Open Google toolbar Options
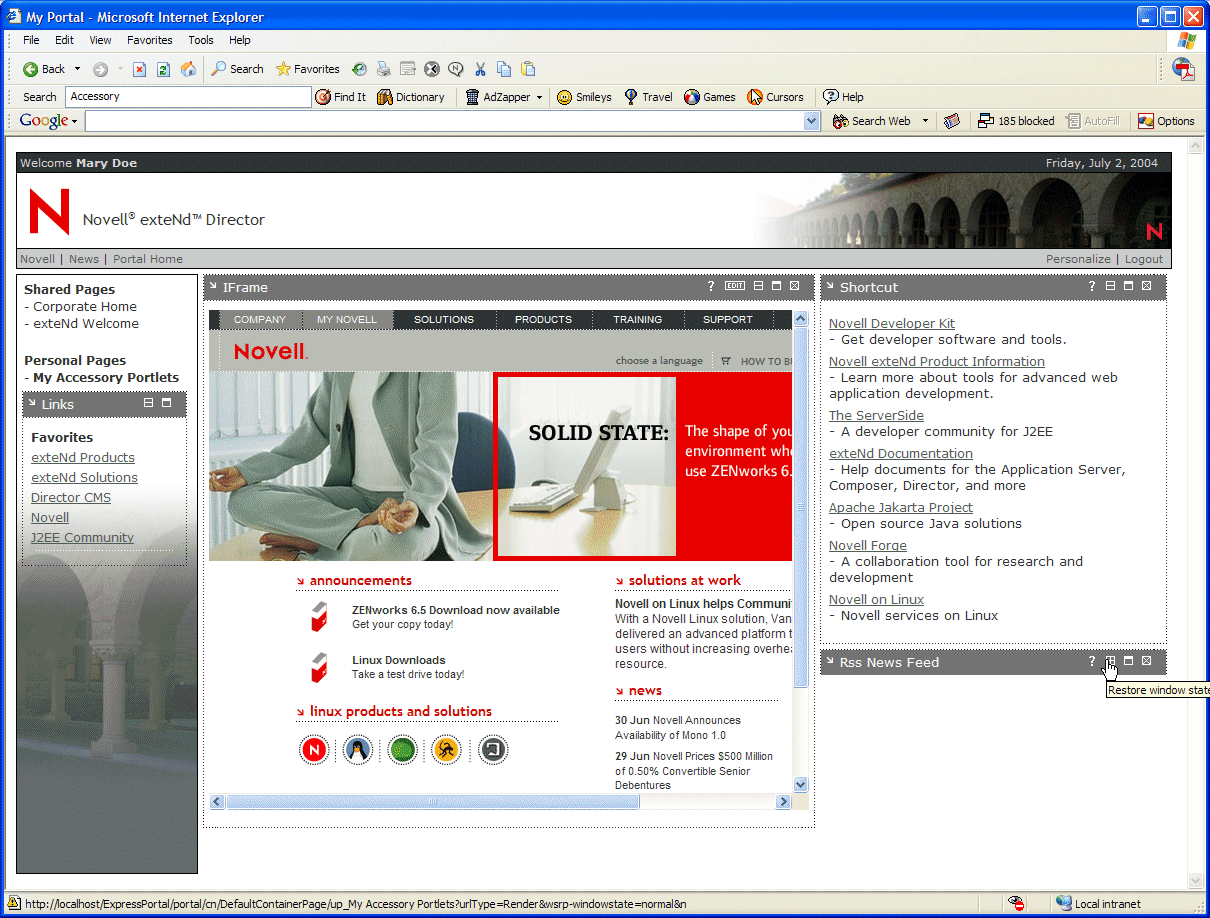The width and height of the screenshot is (1210, 918). point(1166,121)
